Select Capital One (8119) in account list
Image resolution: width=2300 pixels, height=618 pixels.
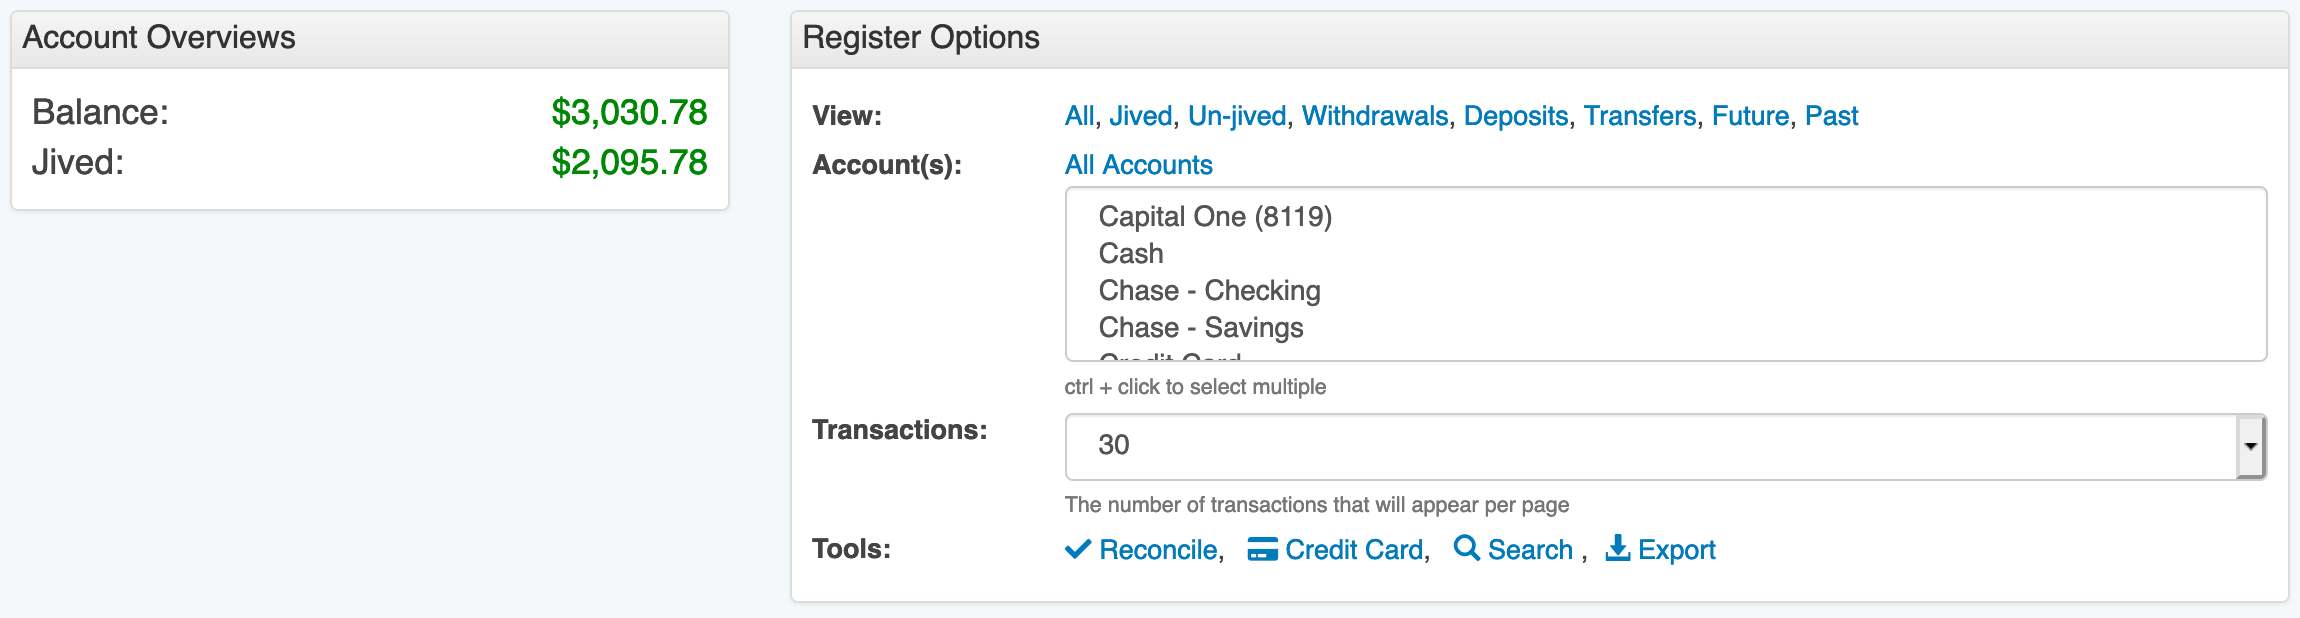1215,217
